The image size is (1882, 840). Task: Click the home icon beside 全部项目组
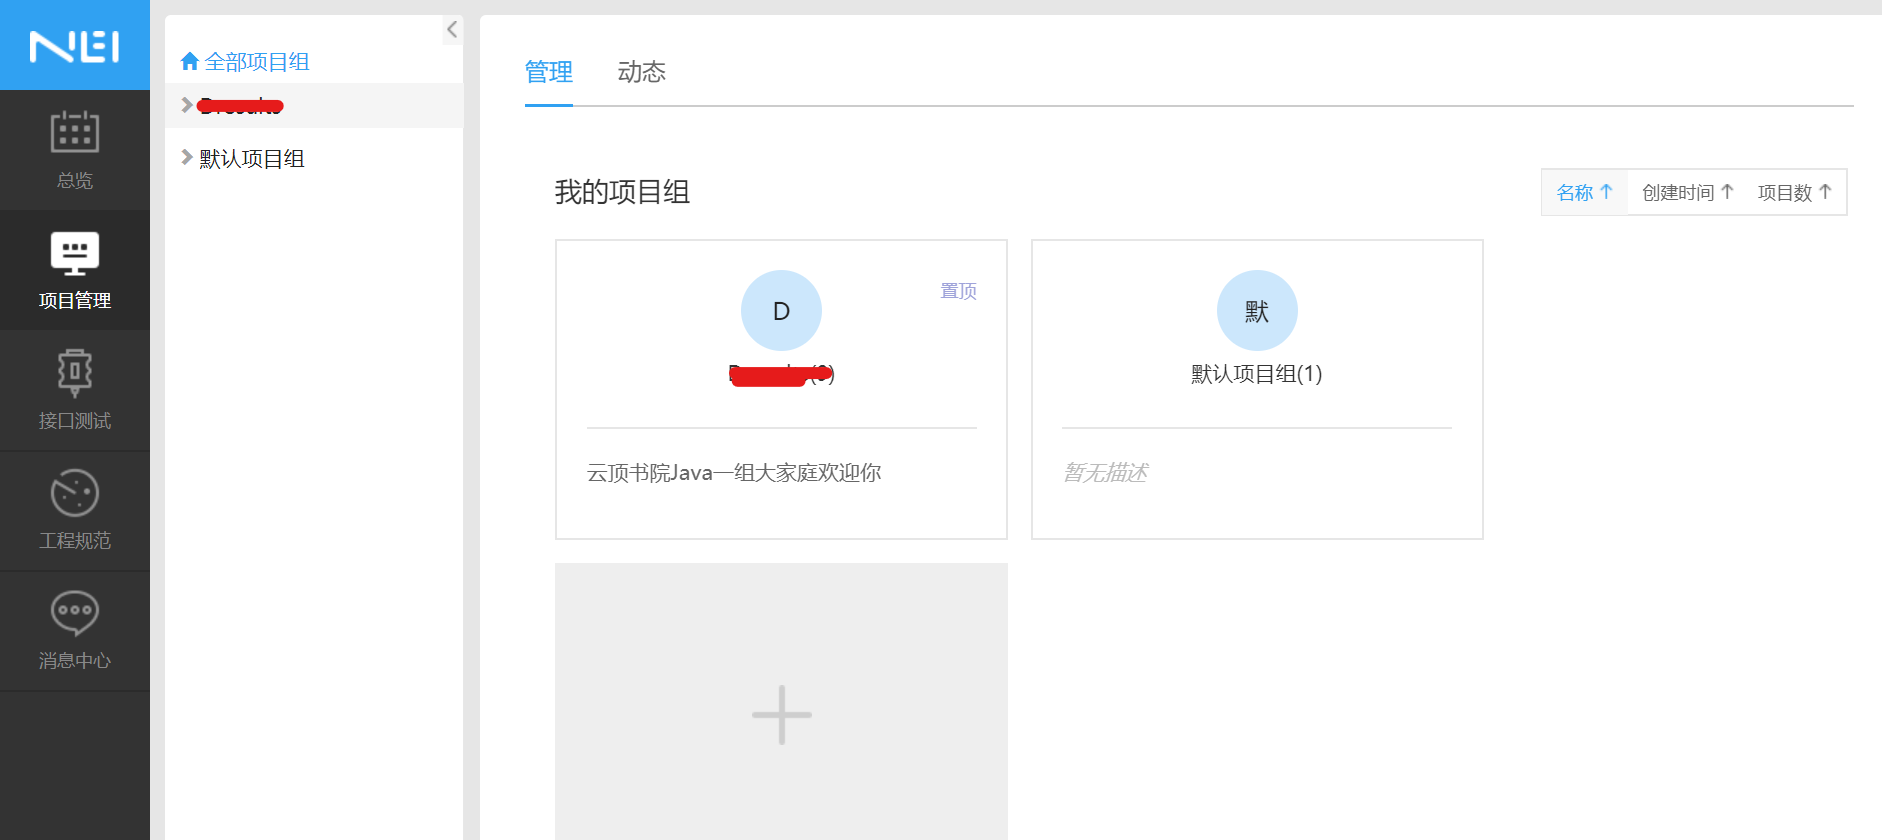pos(190,61)
